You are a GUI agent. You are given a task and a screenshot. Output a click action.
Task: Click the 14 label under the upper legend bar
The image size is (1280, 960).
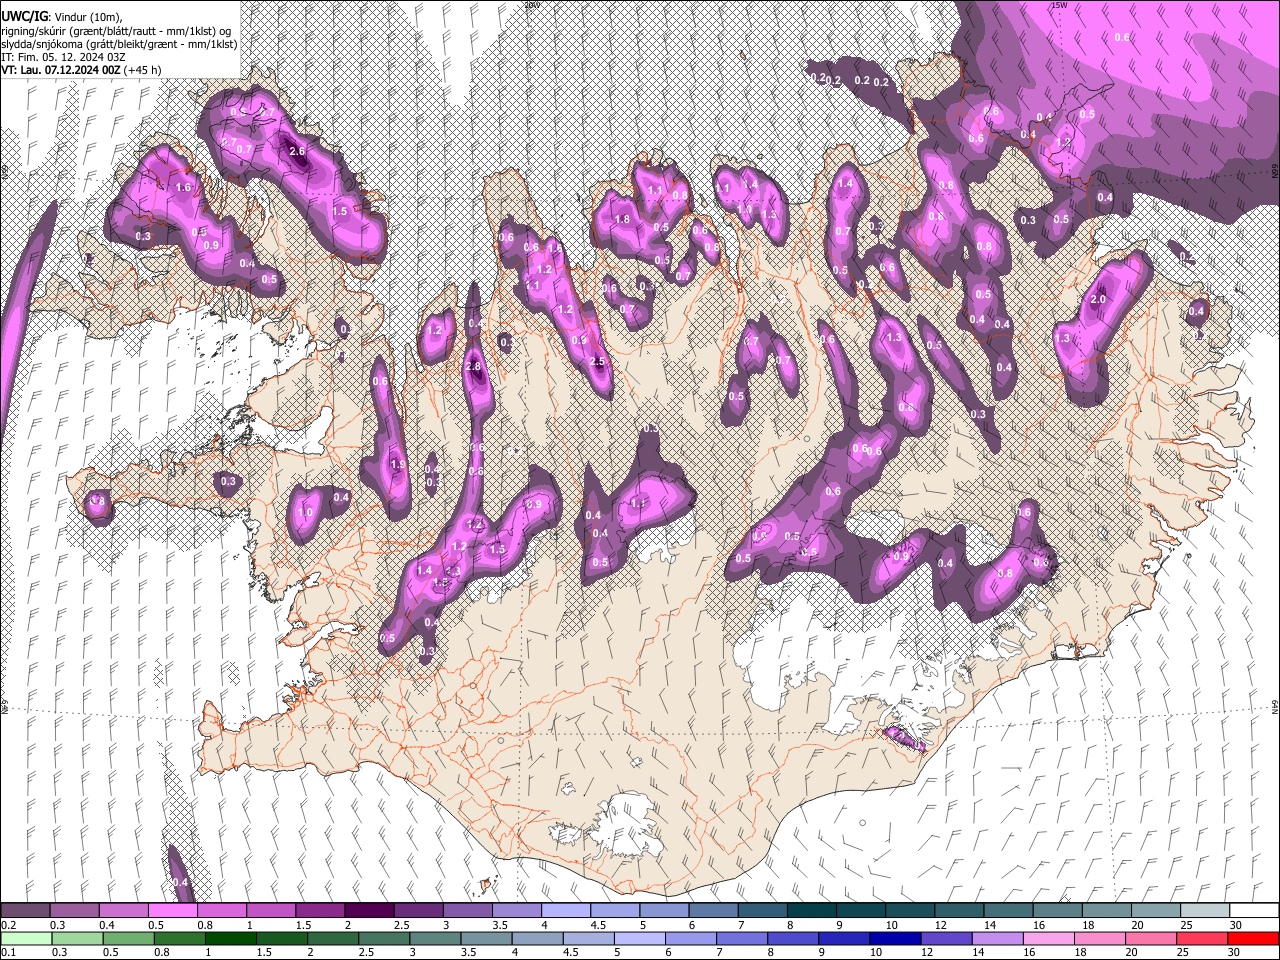989,925
